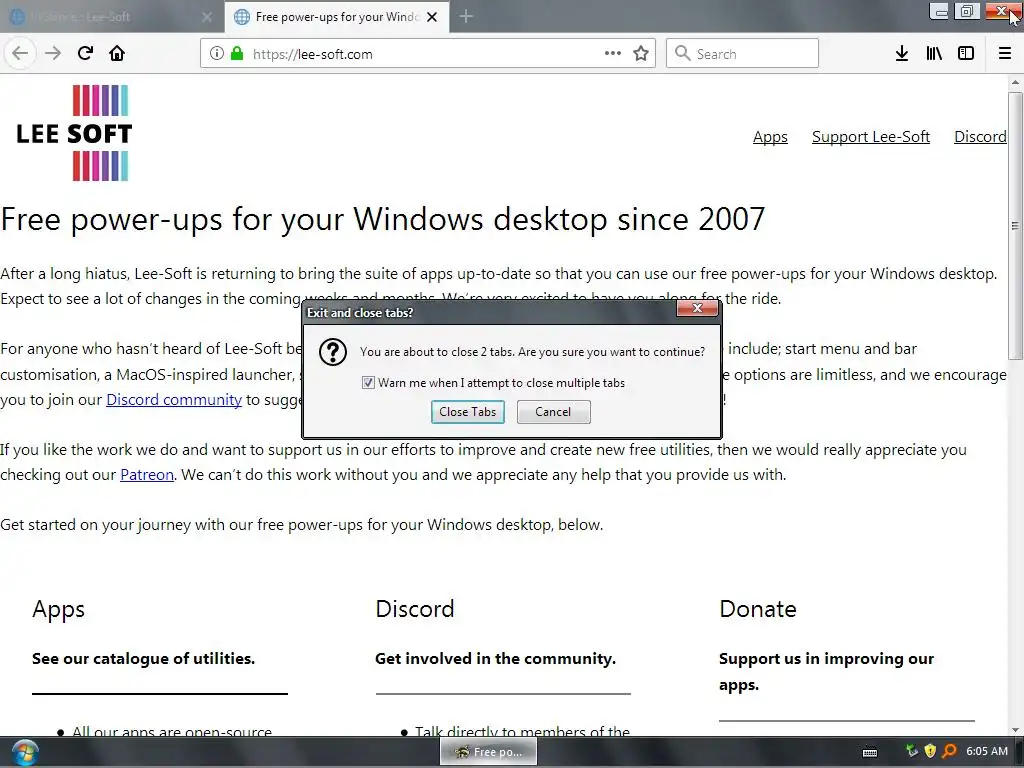
Task: Click the scrollbar up arrow
Action: click(x=1015, y=82)
